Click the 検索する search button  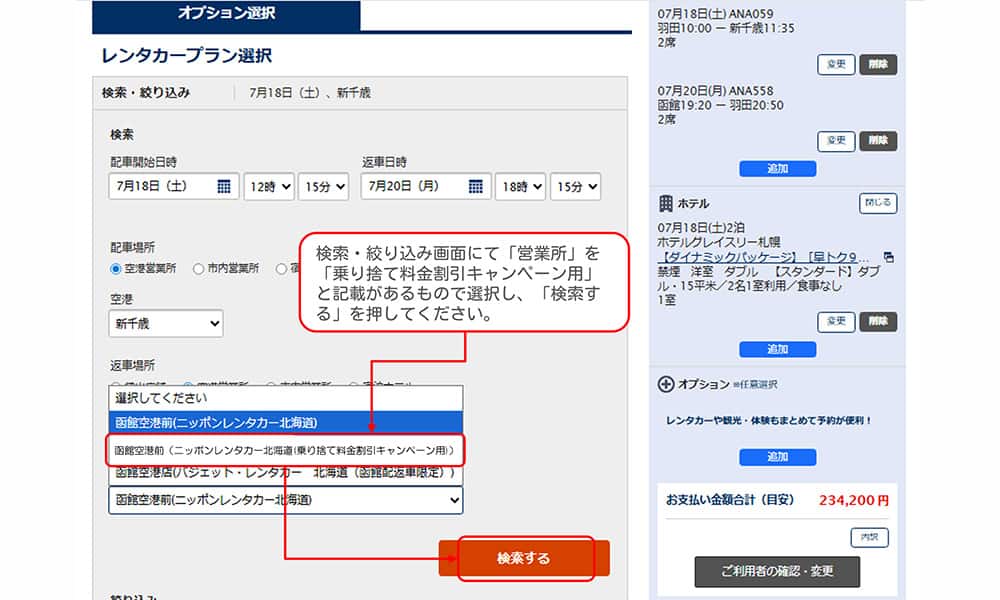(524, 559)
